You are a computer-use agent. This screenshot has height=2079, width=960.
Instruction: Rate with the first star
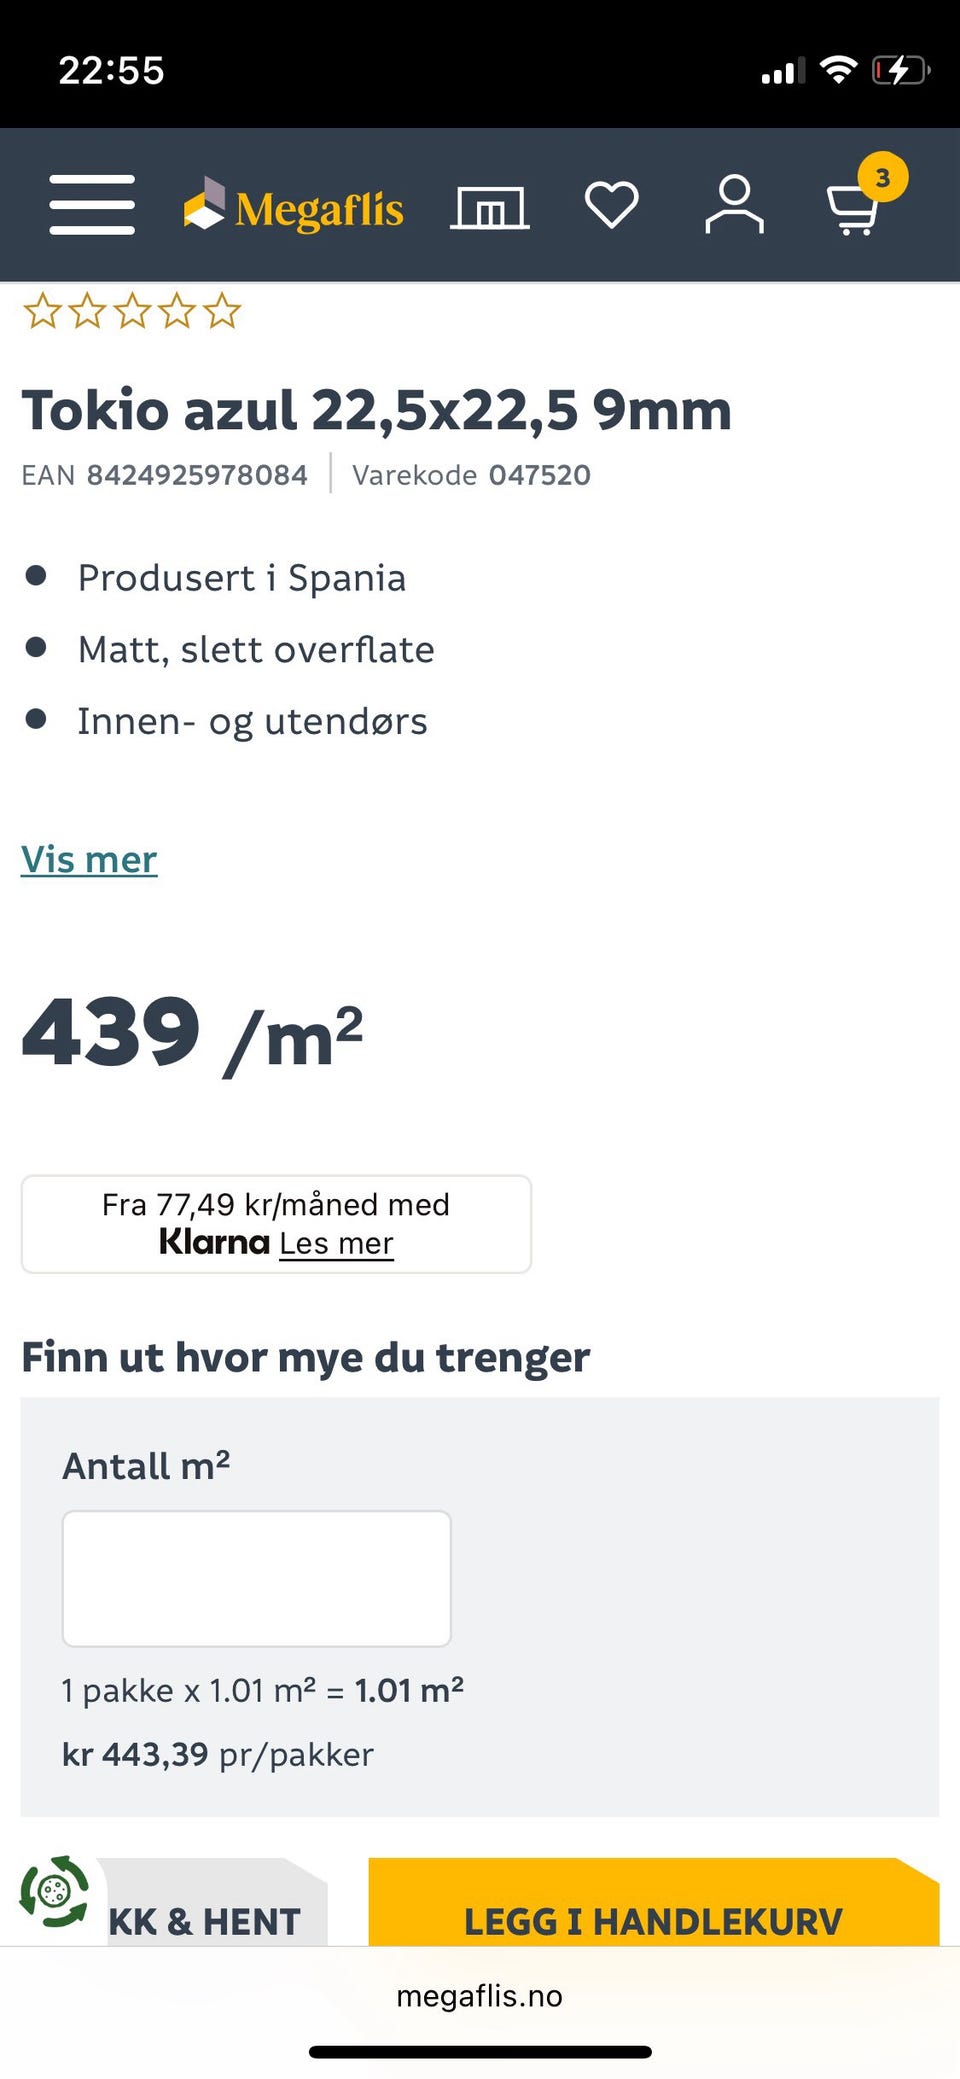(x=42, y=311)
